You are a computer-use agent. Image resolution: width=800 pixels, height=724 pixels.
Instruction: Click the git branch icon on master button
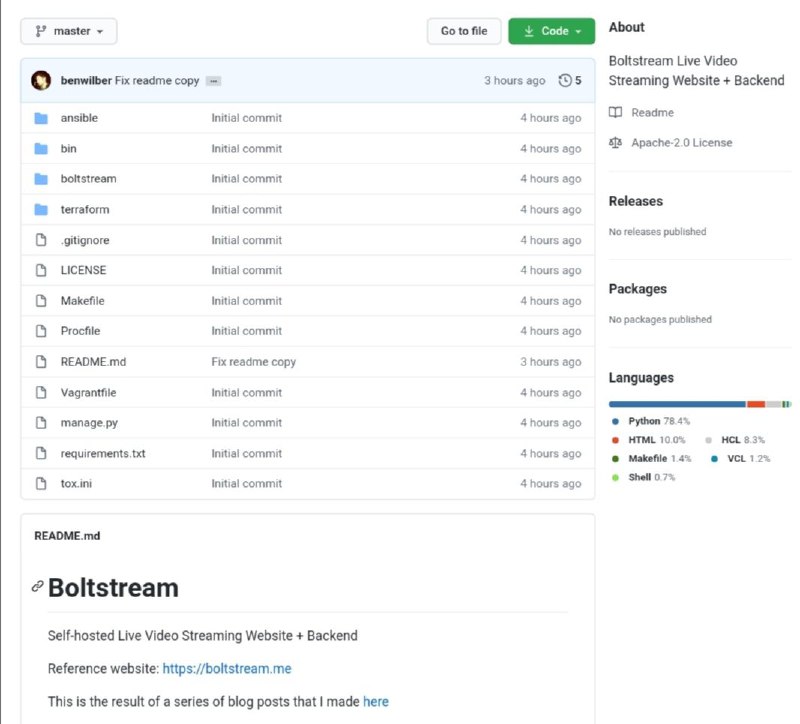click(41, 31)
